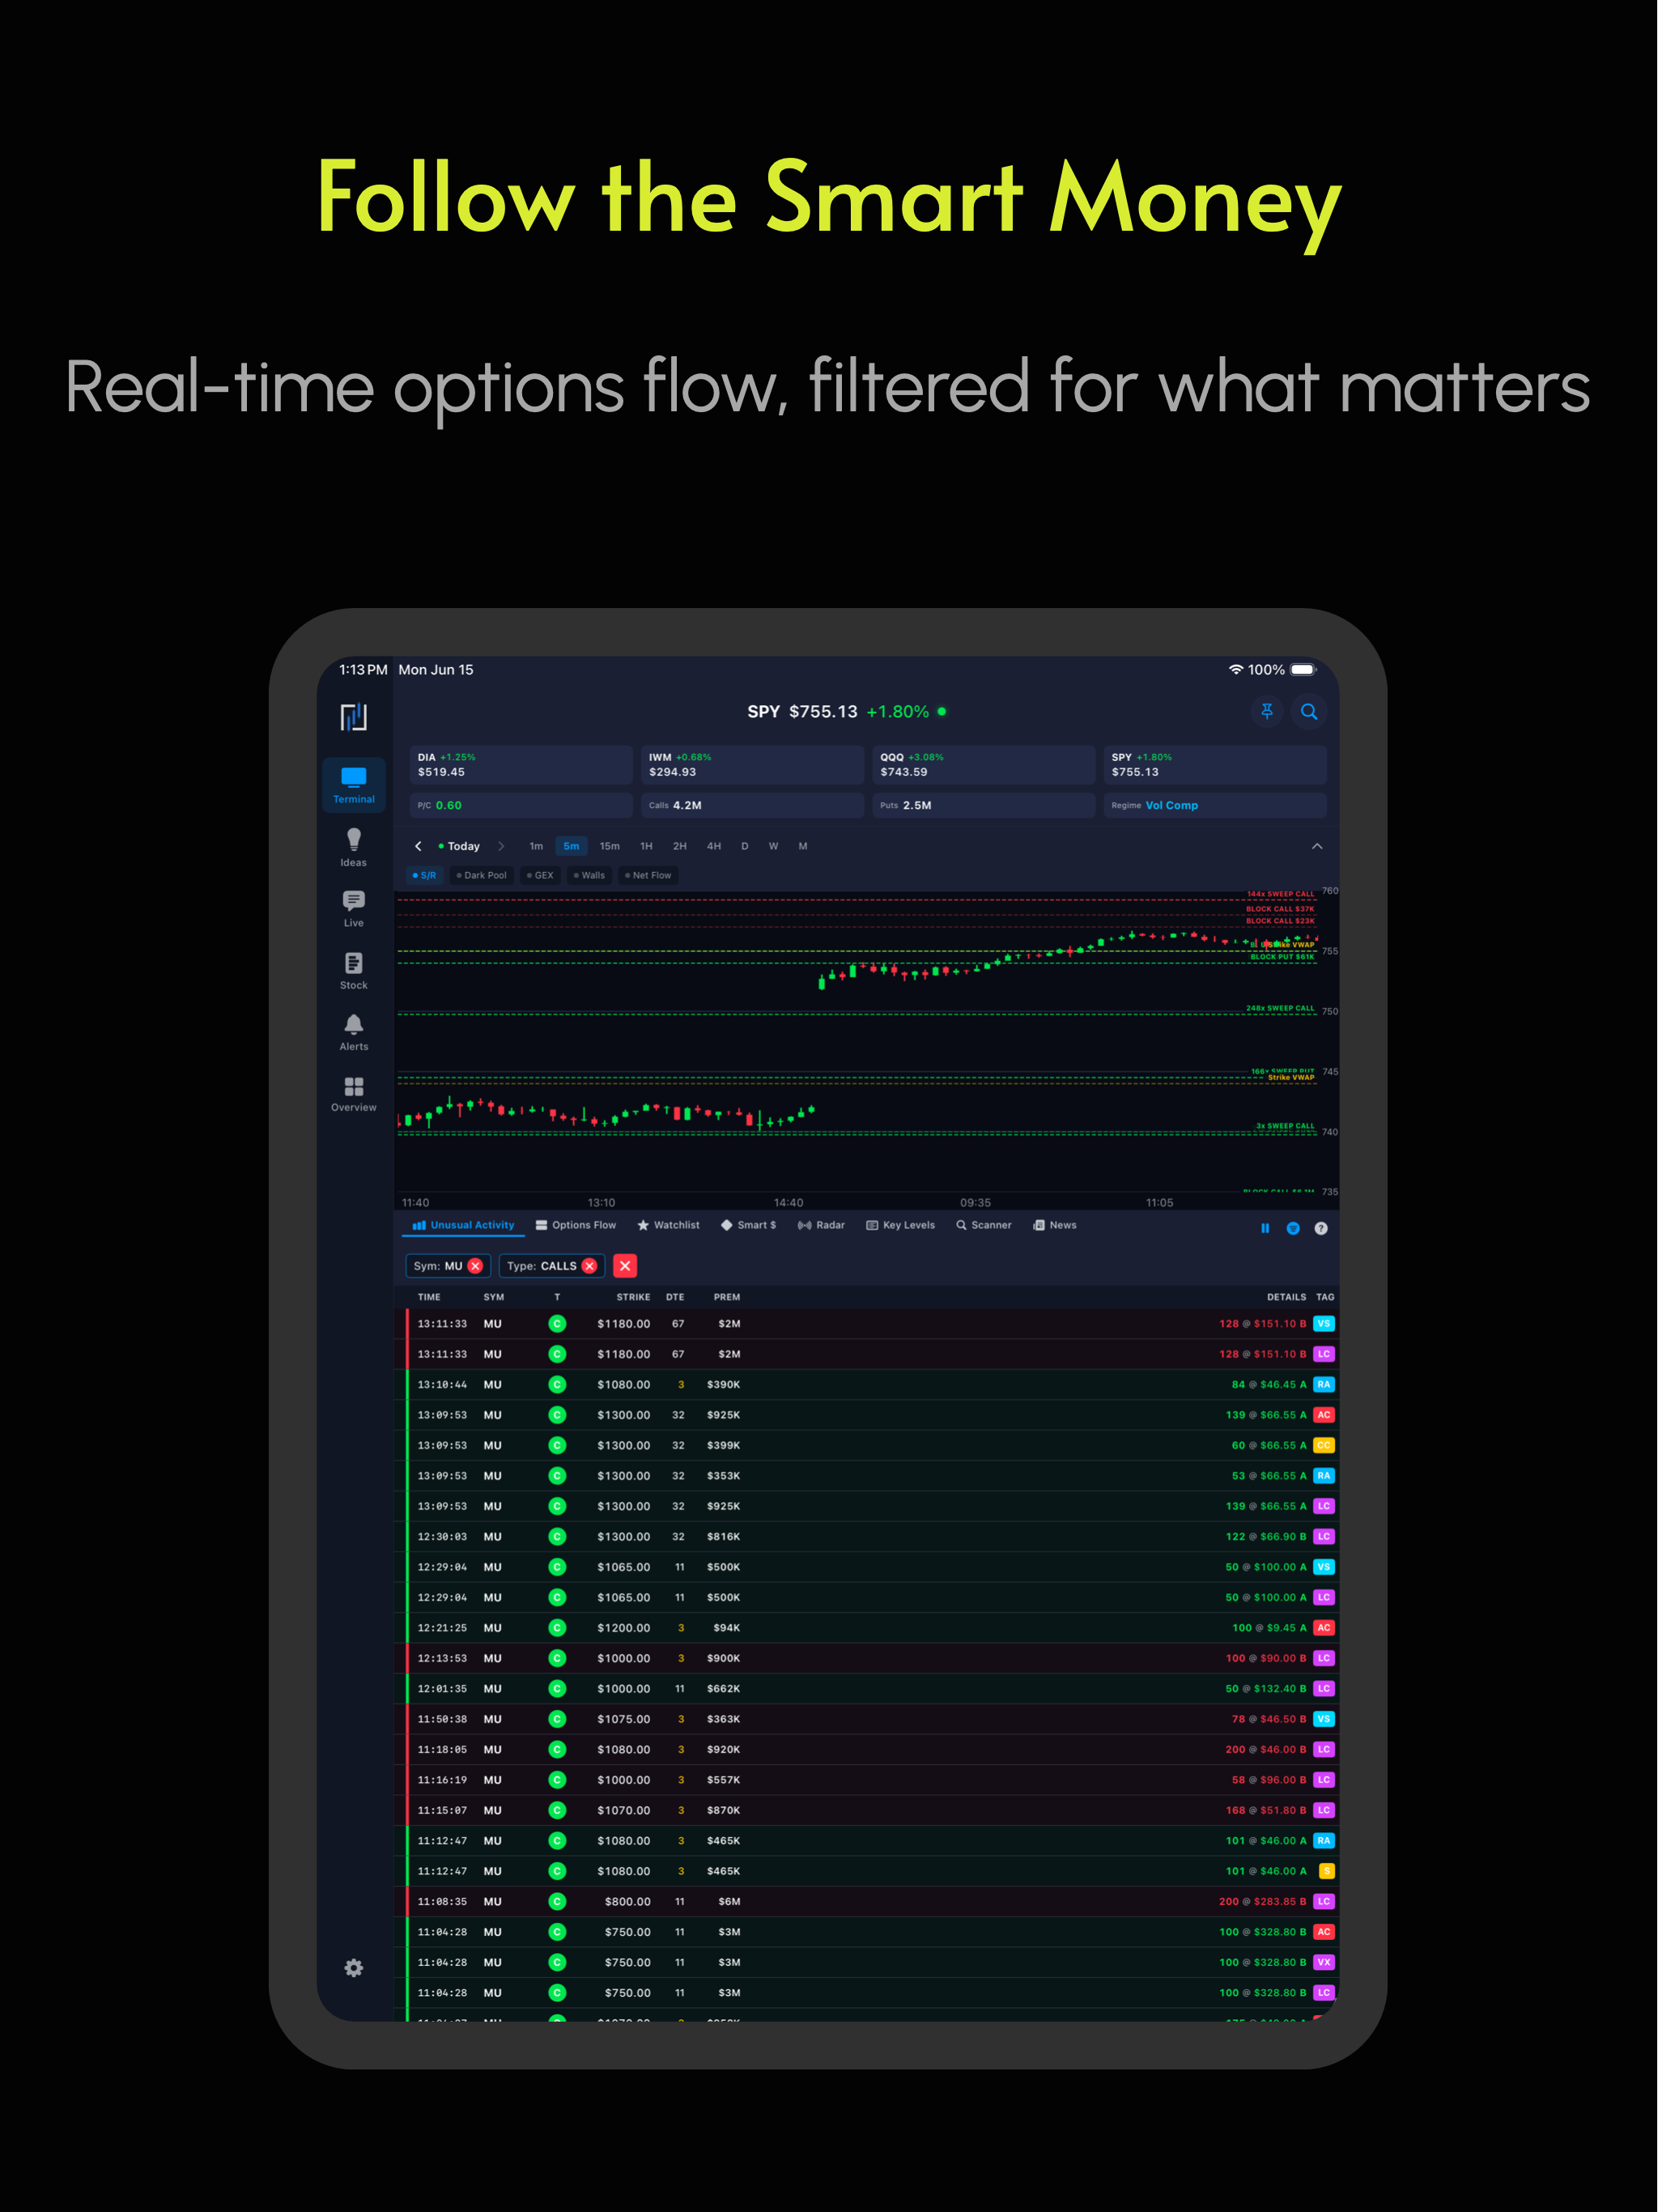Switch to the Smart $ tab
This screenshot has width=1658, height=2212.
tap(748, 1225)
